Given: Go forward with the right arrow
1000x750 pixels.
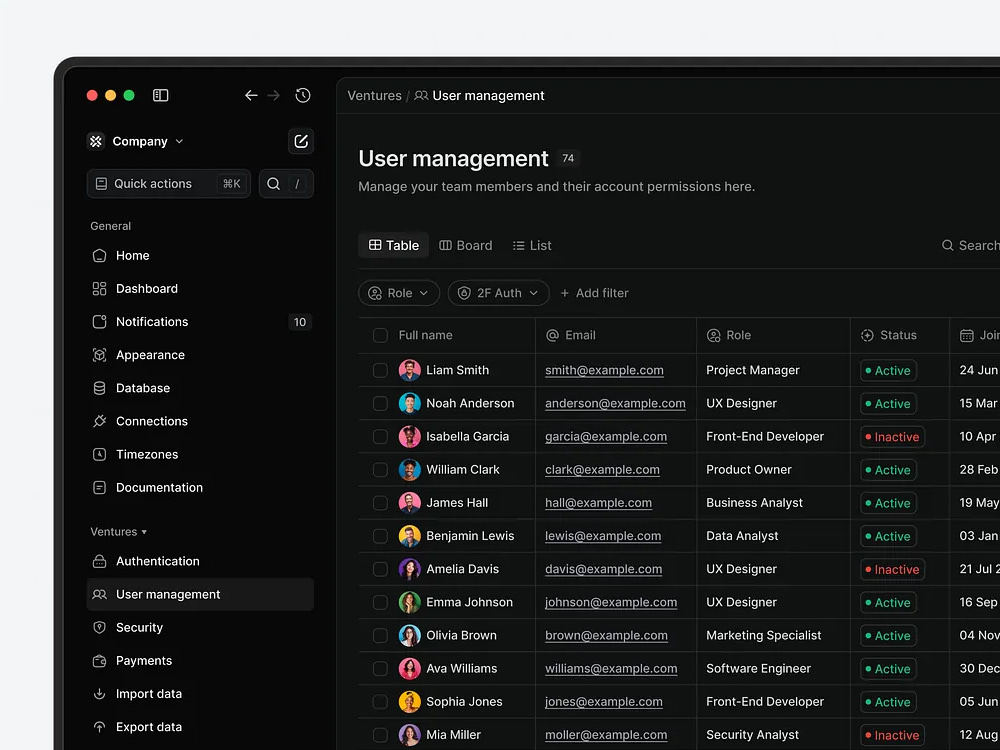Looking at the screenshot, I should tap(274, 95).
